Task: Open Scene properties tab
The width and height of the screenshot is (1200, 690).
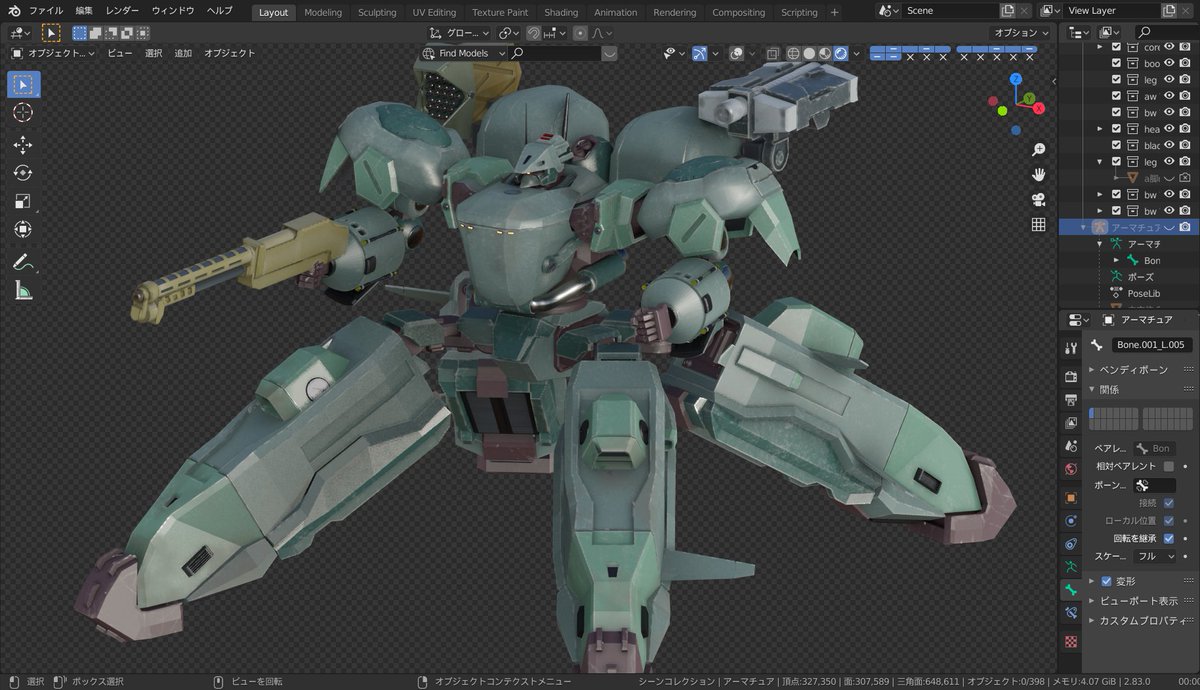Action: coord(1071,446)
